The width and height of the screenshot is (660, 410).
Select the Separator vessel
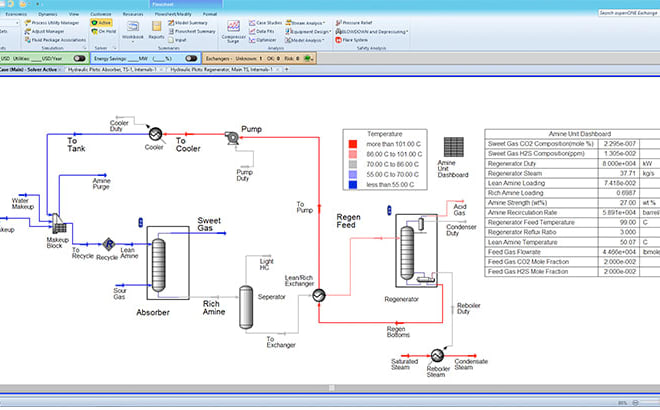[246, 307]
